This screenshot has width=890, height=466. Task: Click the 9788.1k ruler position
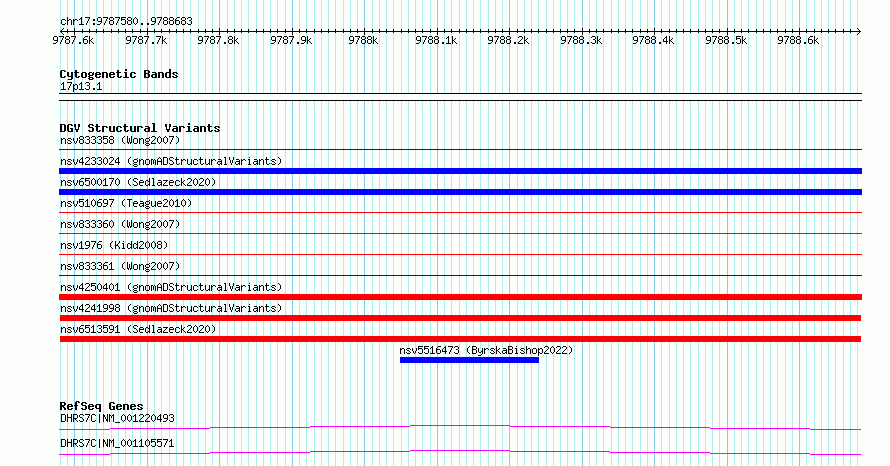click(436, 40)
